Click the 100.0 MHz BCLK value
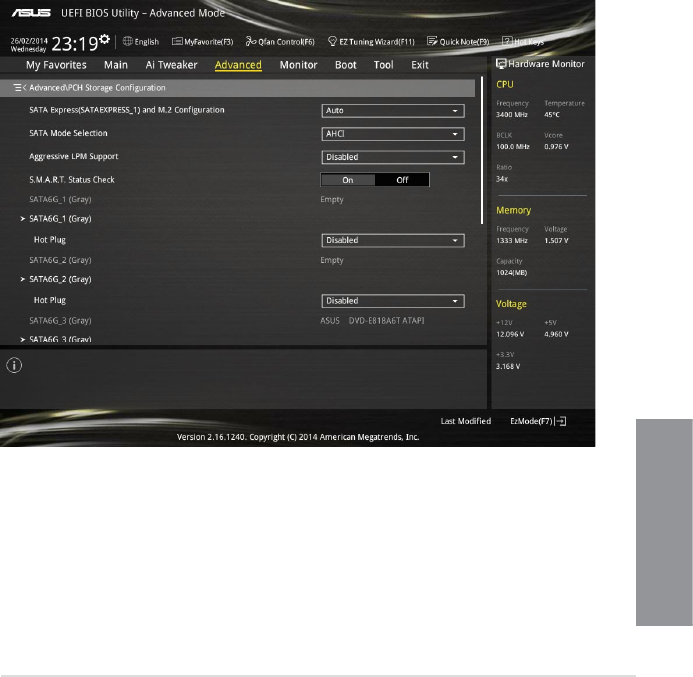The height and width of the screenshot is (677, 693). pyautogui.click(x=513, y=147)
